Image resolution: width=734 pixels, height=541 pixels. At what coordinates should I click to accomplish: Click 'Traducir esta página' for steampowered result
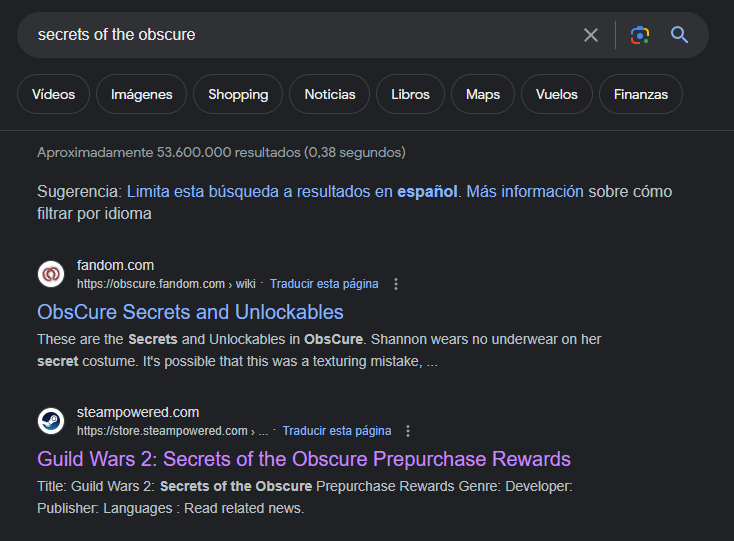click(x=337, y=431)
